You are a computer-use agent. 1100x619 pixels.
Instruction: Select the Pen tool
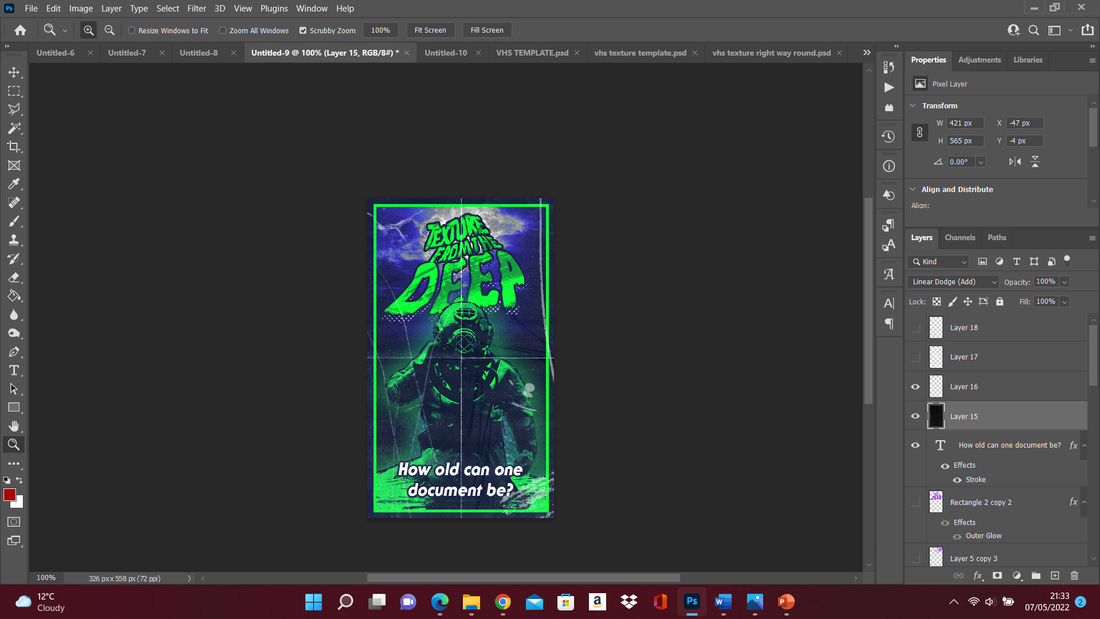pyautogui.click(x=14, y=352)
